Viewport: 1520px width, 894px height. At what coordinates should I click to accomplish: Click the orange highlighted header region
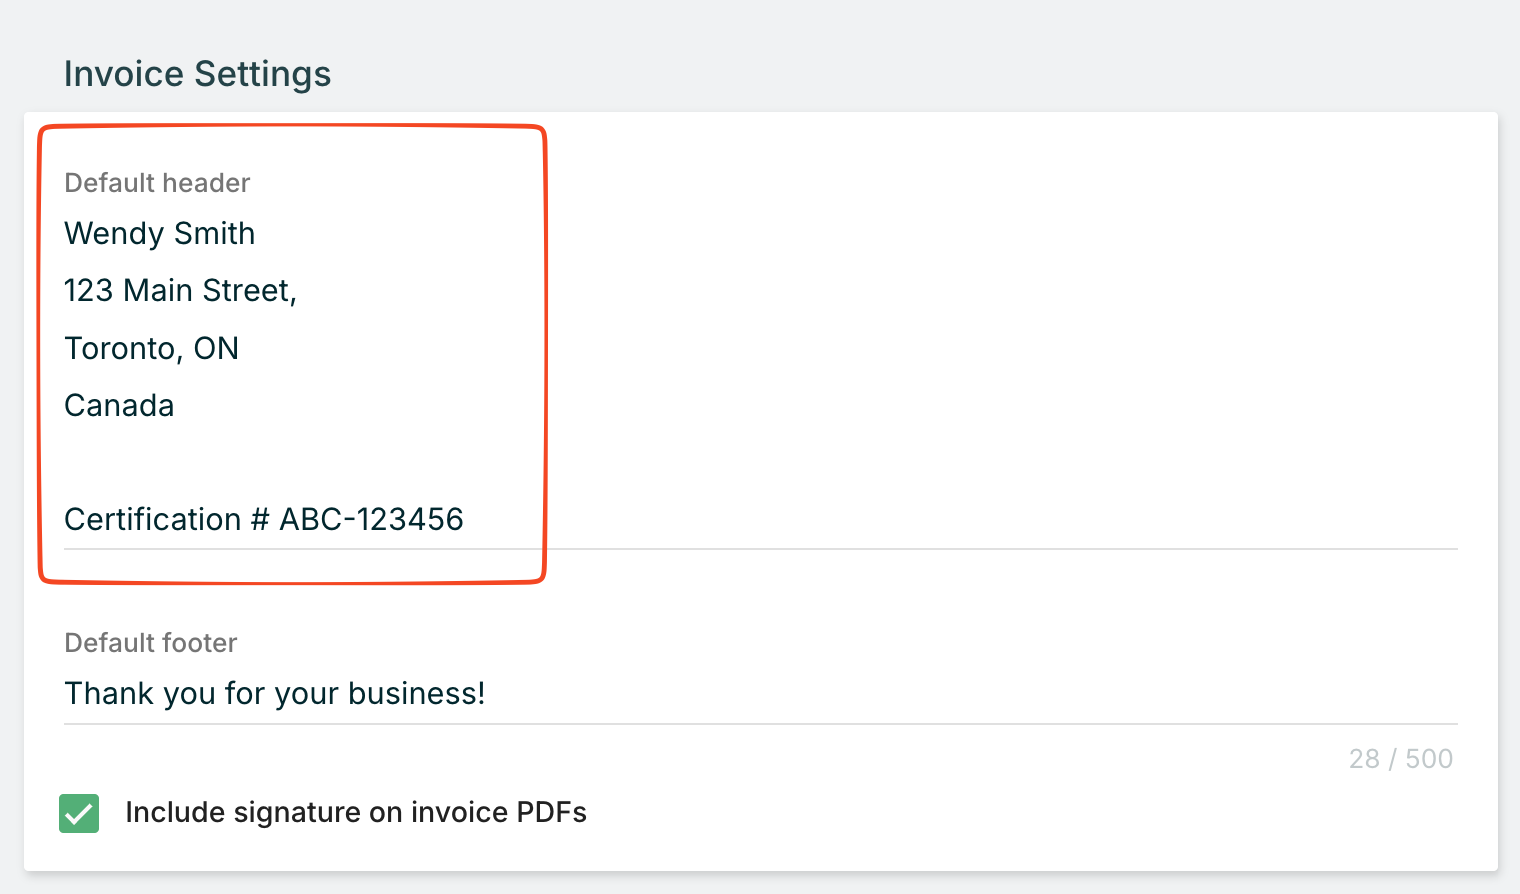pos(290,350)
